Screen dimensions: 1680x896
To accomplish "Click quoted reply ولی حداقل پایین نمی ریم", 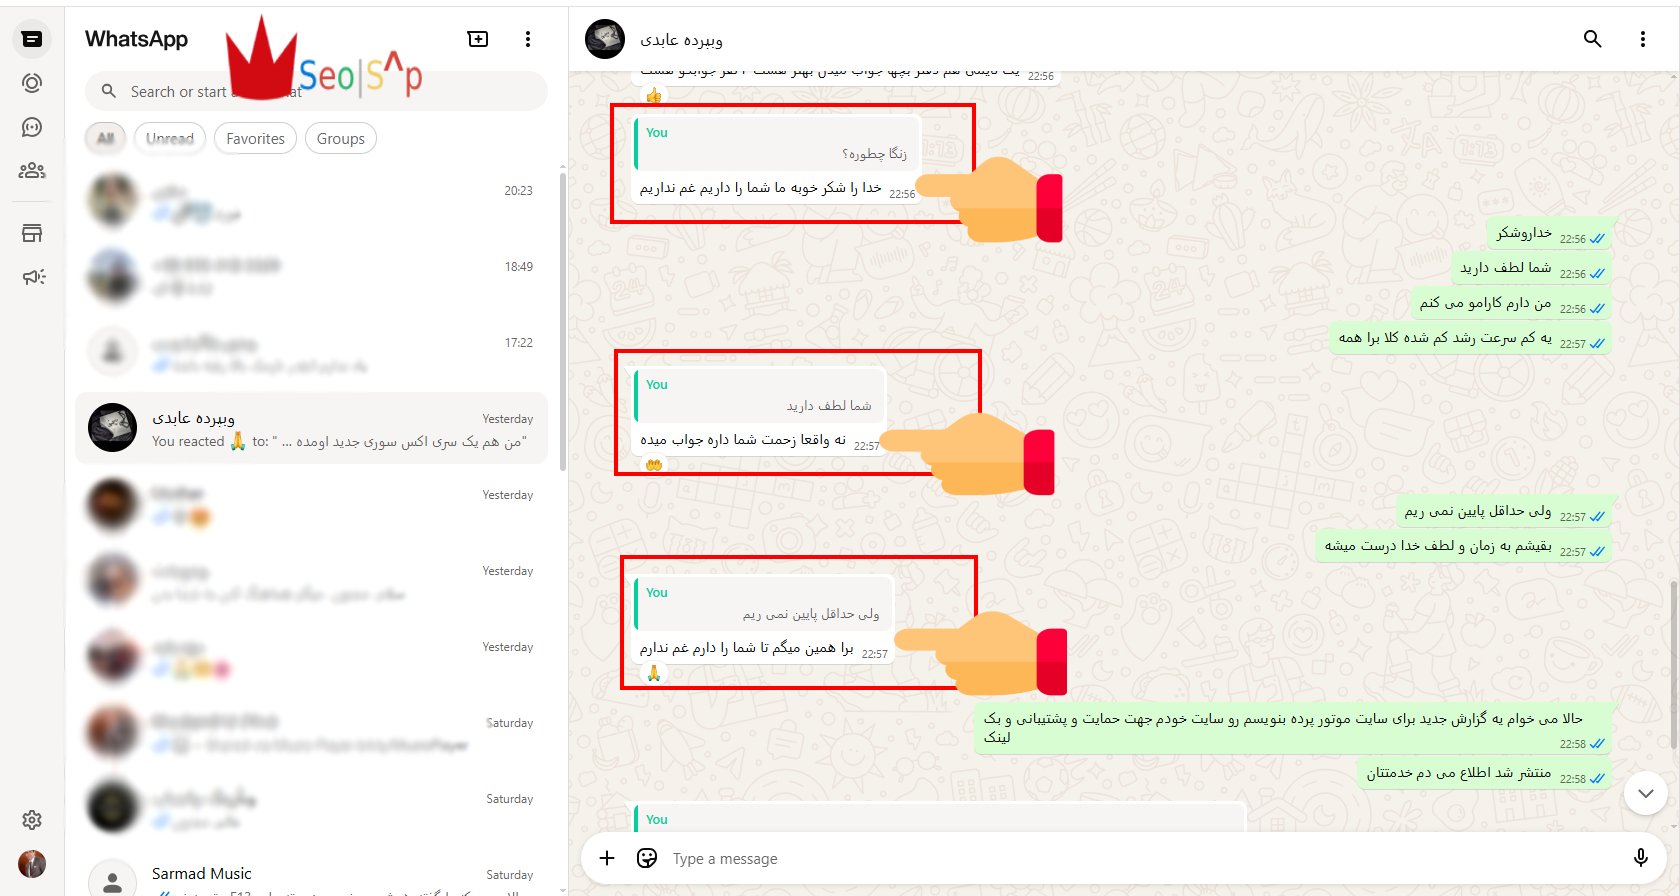I will point(763,604).
